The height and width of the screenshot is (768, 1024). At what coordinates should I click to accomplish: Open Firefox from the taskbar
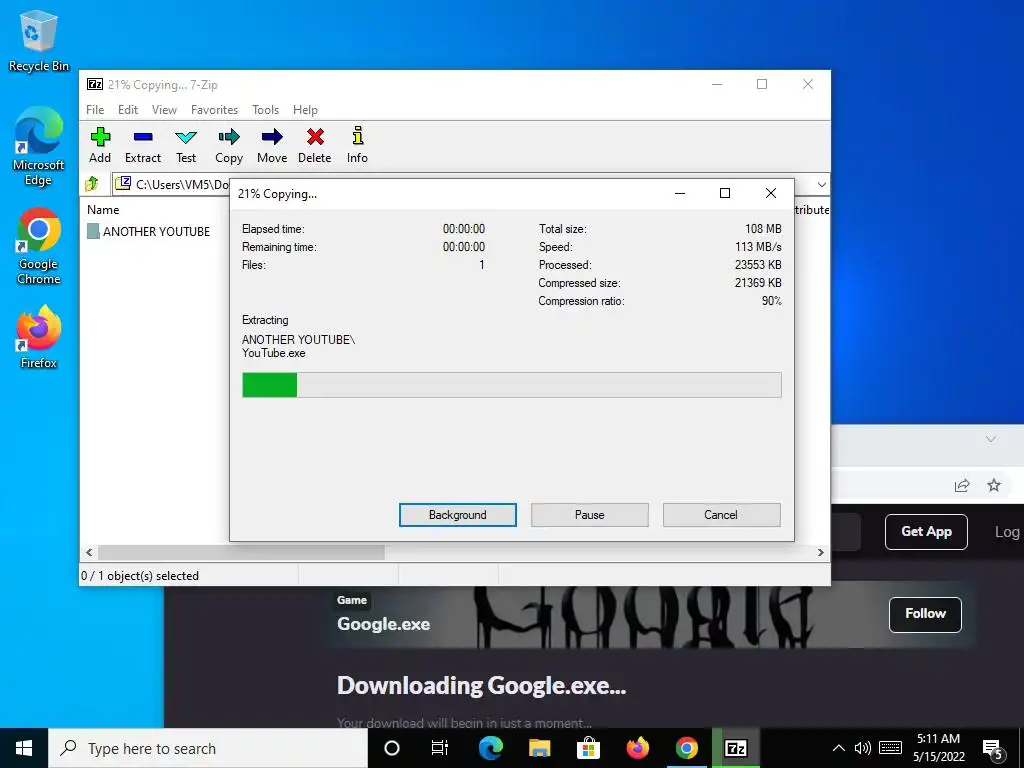(637, 748)
